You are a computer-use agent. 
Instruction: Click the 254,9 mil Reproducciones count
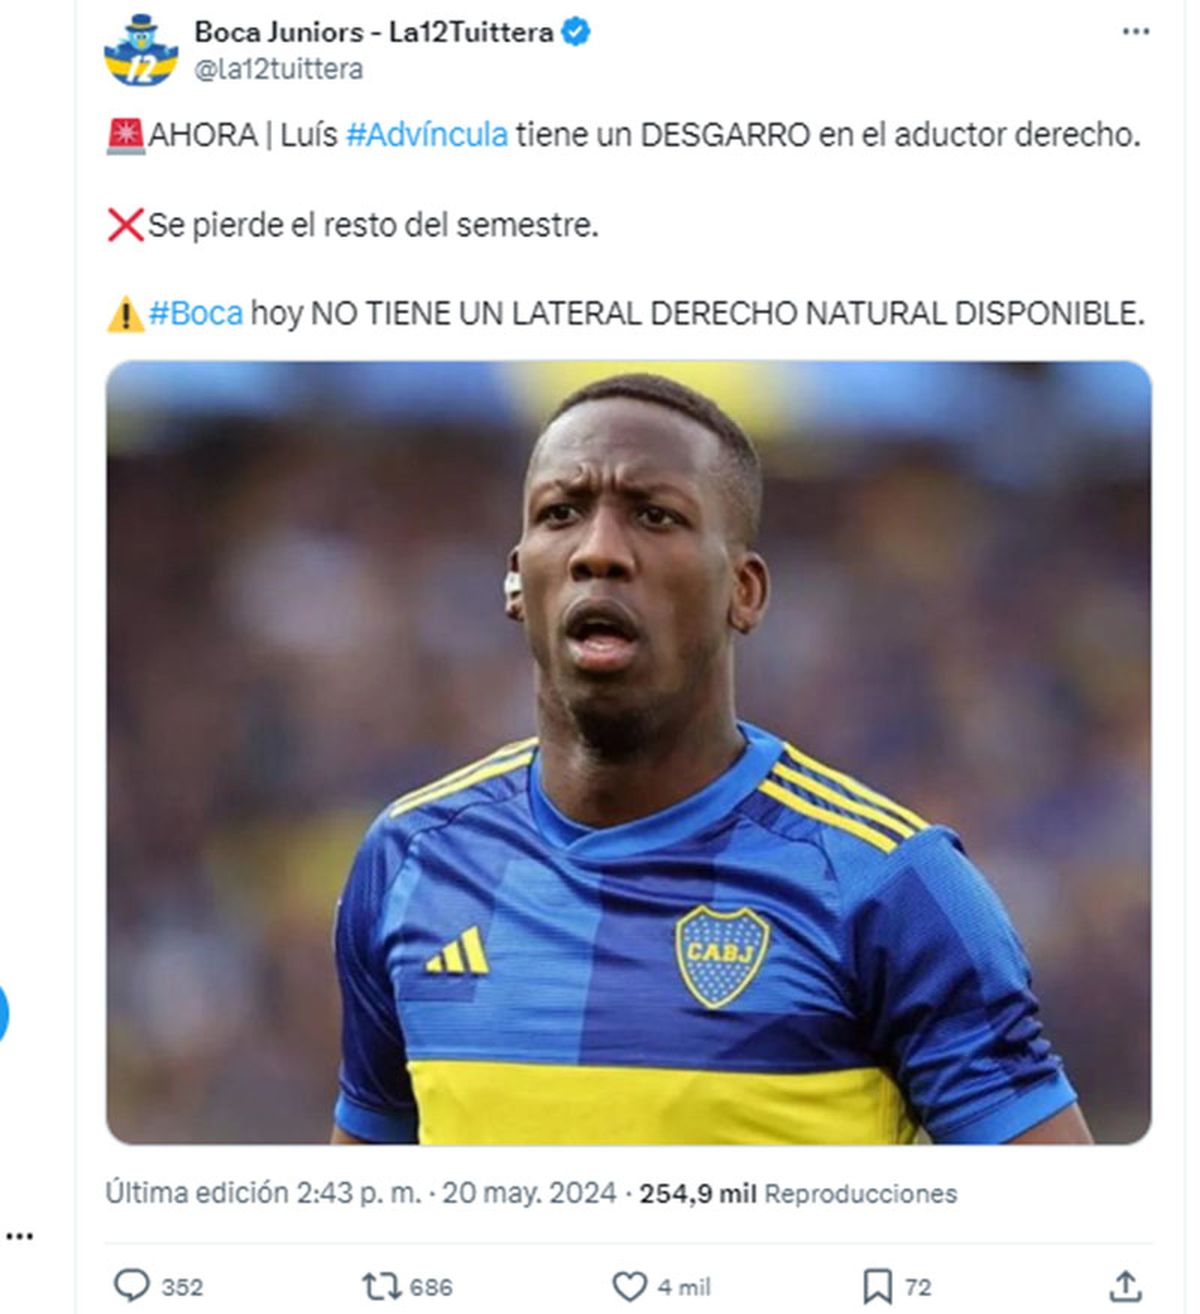(x=798, y=1193)
